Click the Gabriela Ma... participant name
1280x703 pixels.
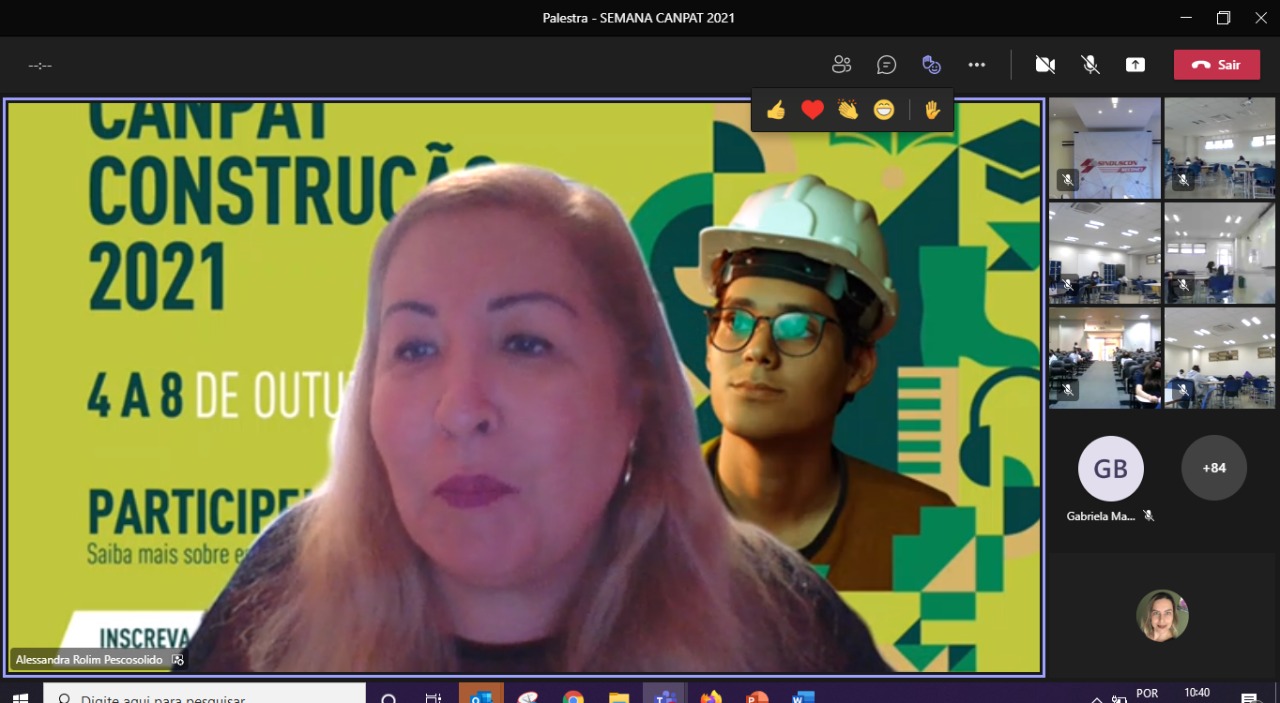coord(1100,516)
